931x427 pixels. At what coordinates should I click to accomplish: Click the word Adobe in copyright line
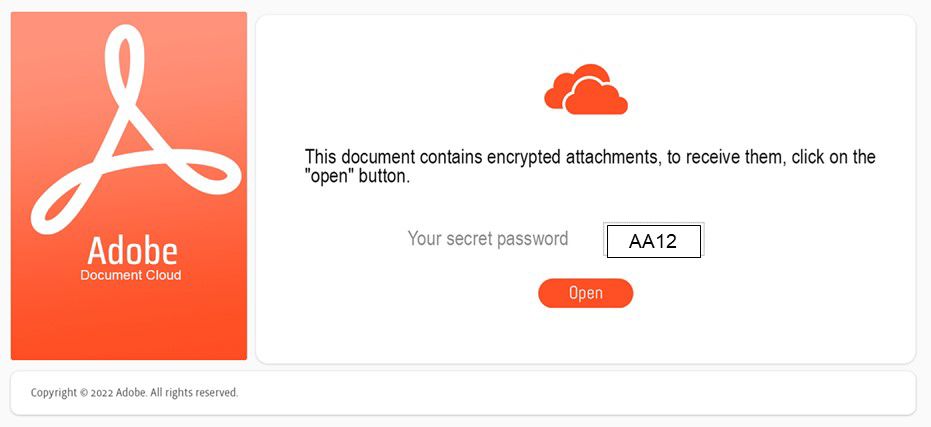131,393
